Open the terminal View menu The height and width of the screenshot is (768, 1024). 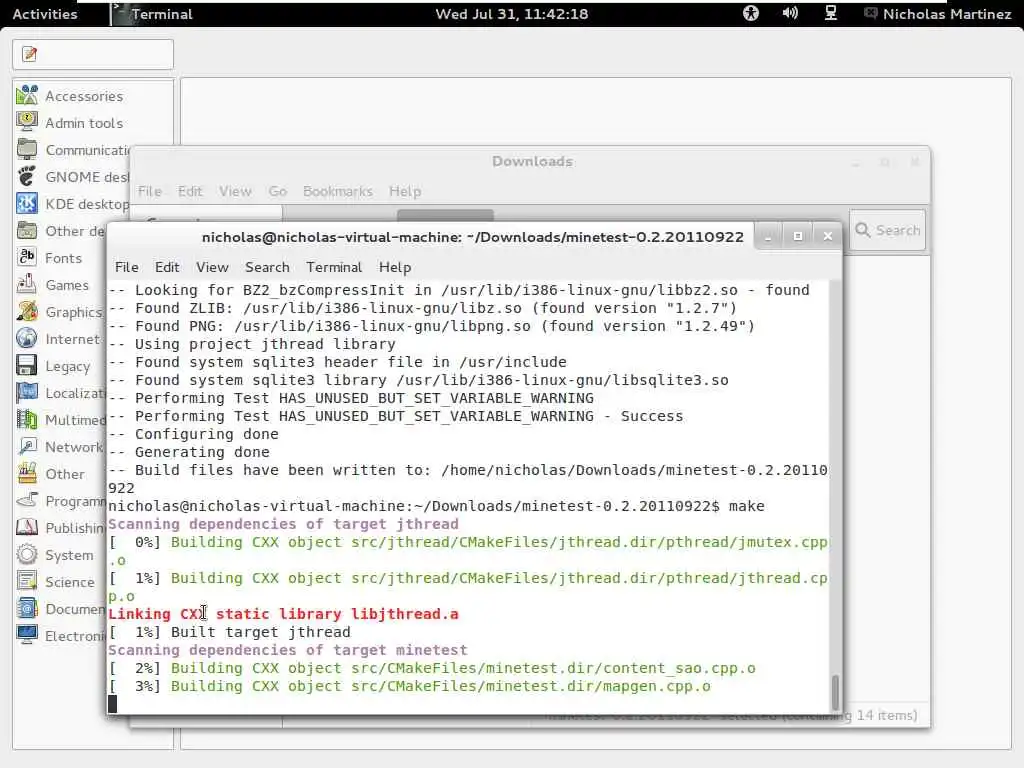(x=212, y=267)
